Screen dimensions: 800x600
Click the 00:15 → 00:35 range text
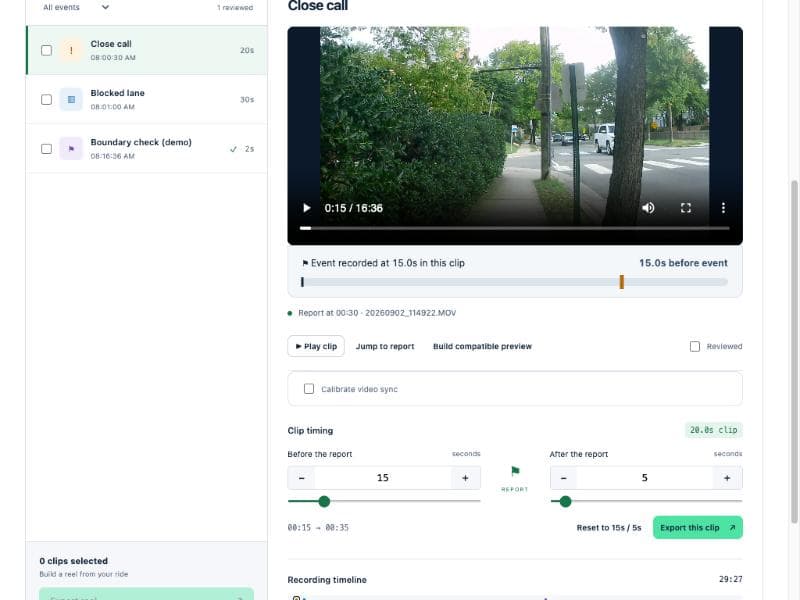click(318, 528)
